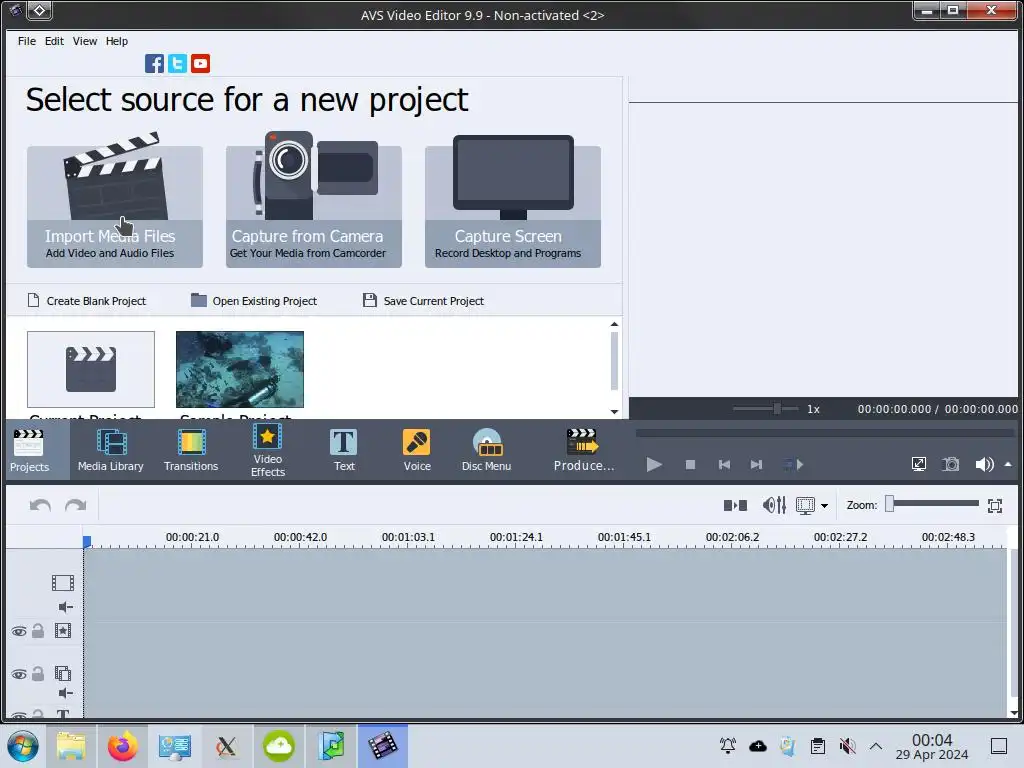Click the next scene playback button
Viewport: 1024px width, 768px height.
pyautogui.click(x=793, y=464)
